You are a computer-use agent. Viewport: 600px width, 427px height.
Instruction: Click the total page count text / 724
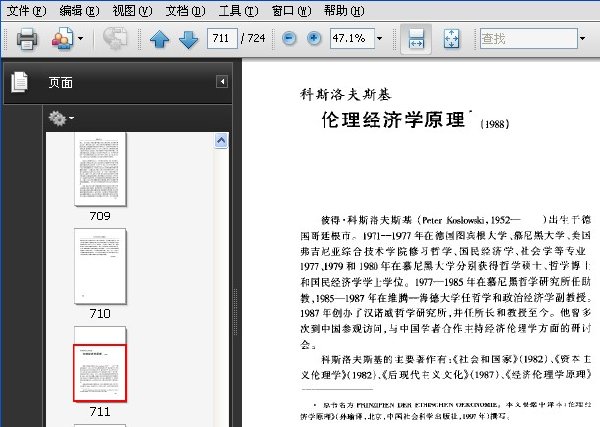tap(253, 38)
